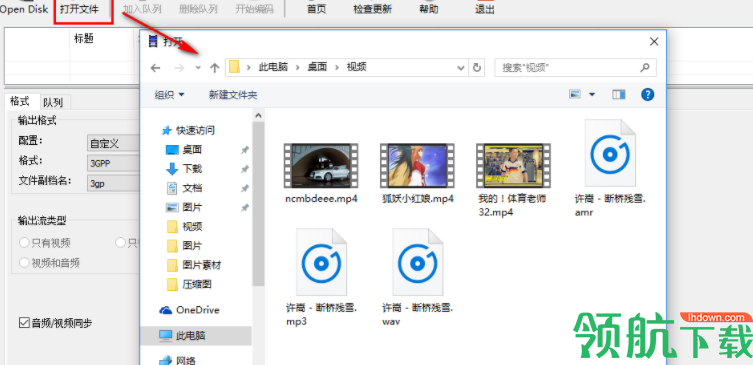
Task: Click 桌面 in the address path
Action: pos(317,67)
